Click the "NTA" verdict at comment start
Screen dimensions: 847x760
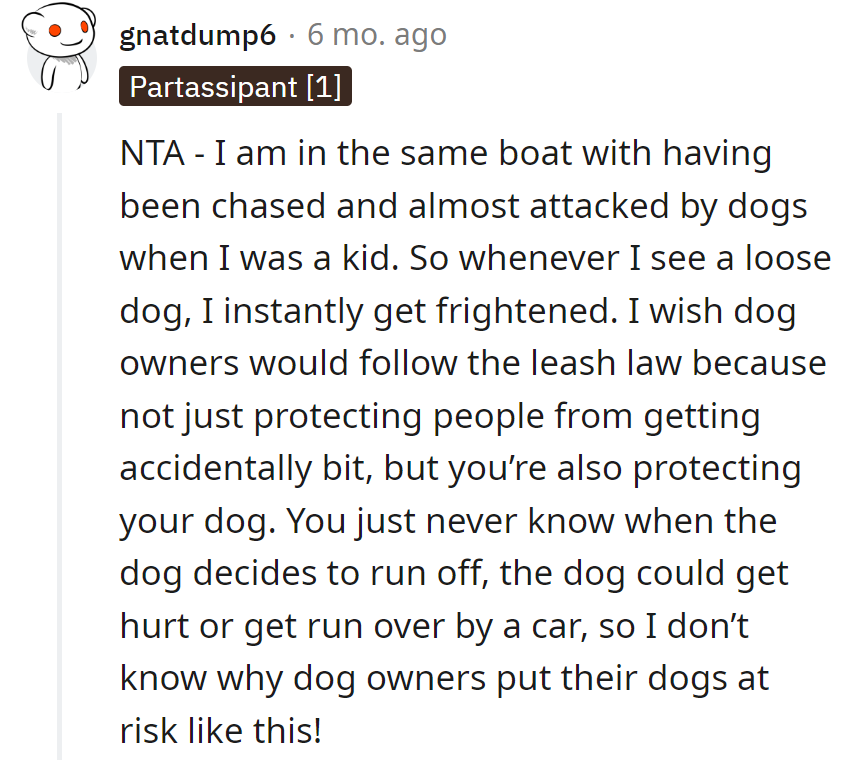click(152, 155)
